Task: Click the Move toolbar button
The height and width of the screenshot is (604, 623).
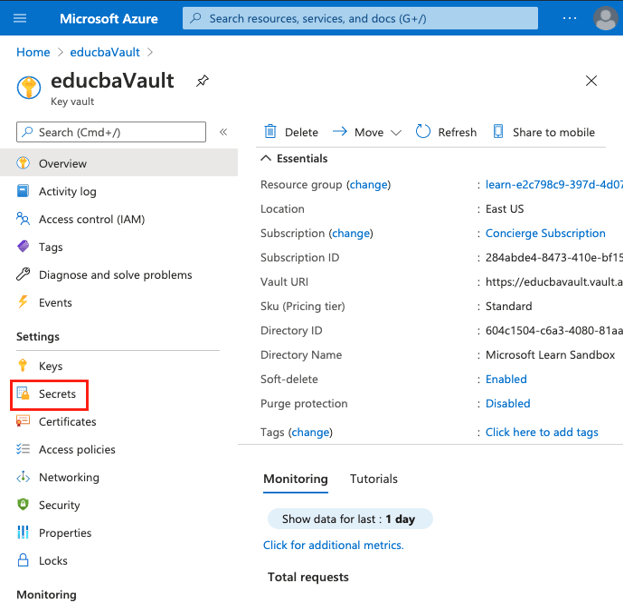Action: pos(367,132)
